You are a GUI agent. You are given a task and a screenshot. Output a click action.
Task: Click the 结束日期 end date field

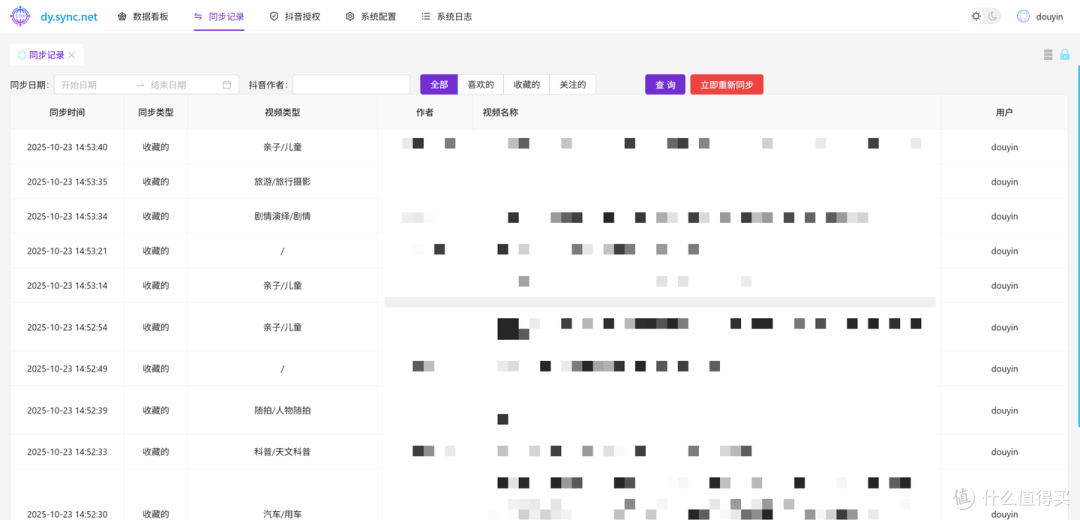point(183,85)
